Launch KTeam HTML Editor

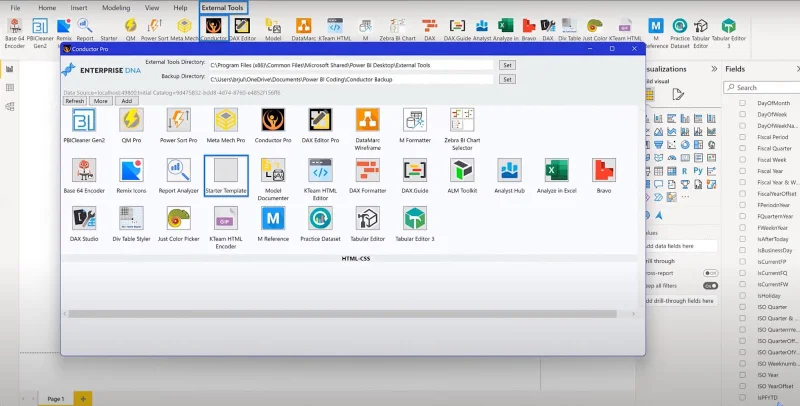[320, 170]
